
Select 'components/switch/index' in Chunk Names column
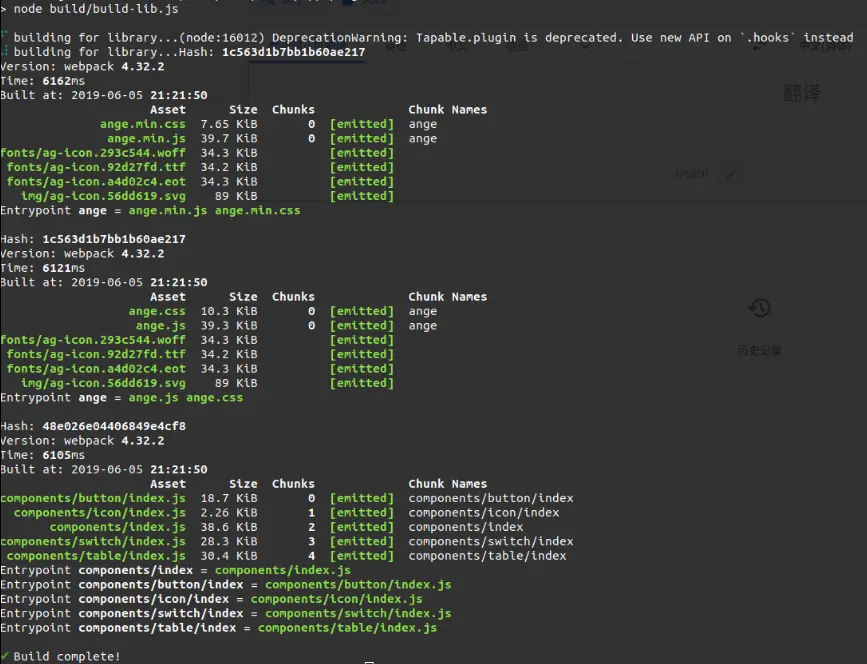point(491,541)
